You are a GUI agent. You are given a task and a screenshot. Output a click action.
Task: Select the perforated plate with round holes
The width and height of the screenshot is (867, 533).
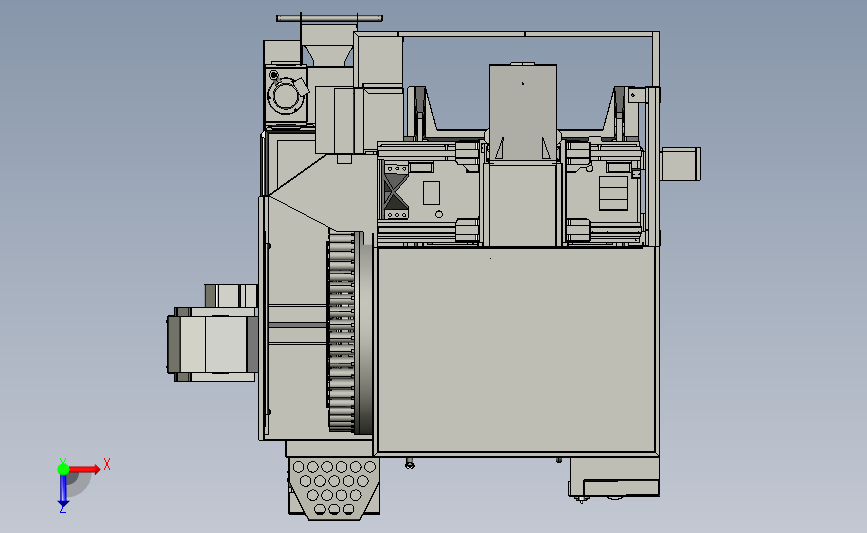[x=333, y=488]
